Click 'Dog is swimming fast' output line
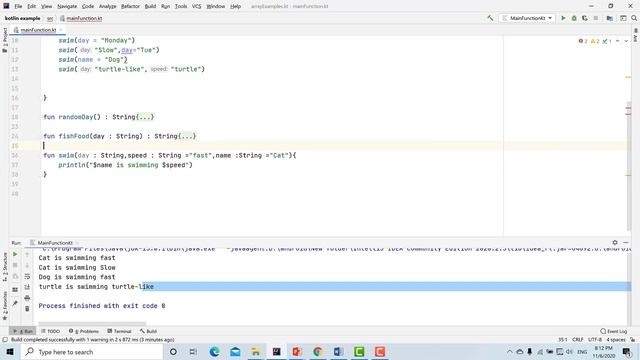 click(77, 277)
